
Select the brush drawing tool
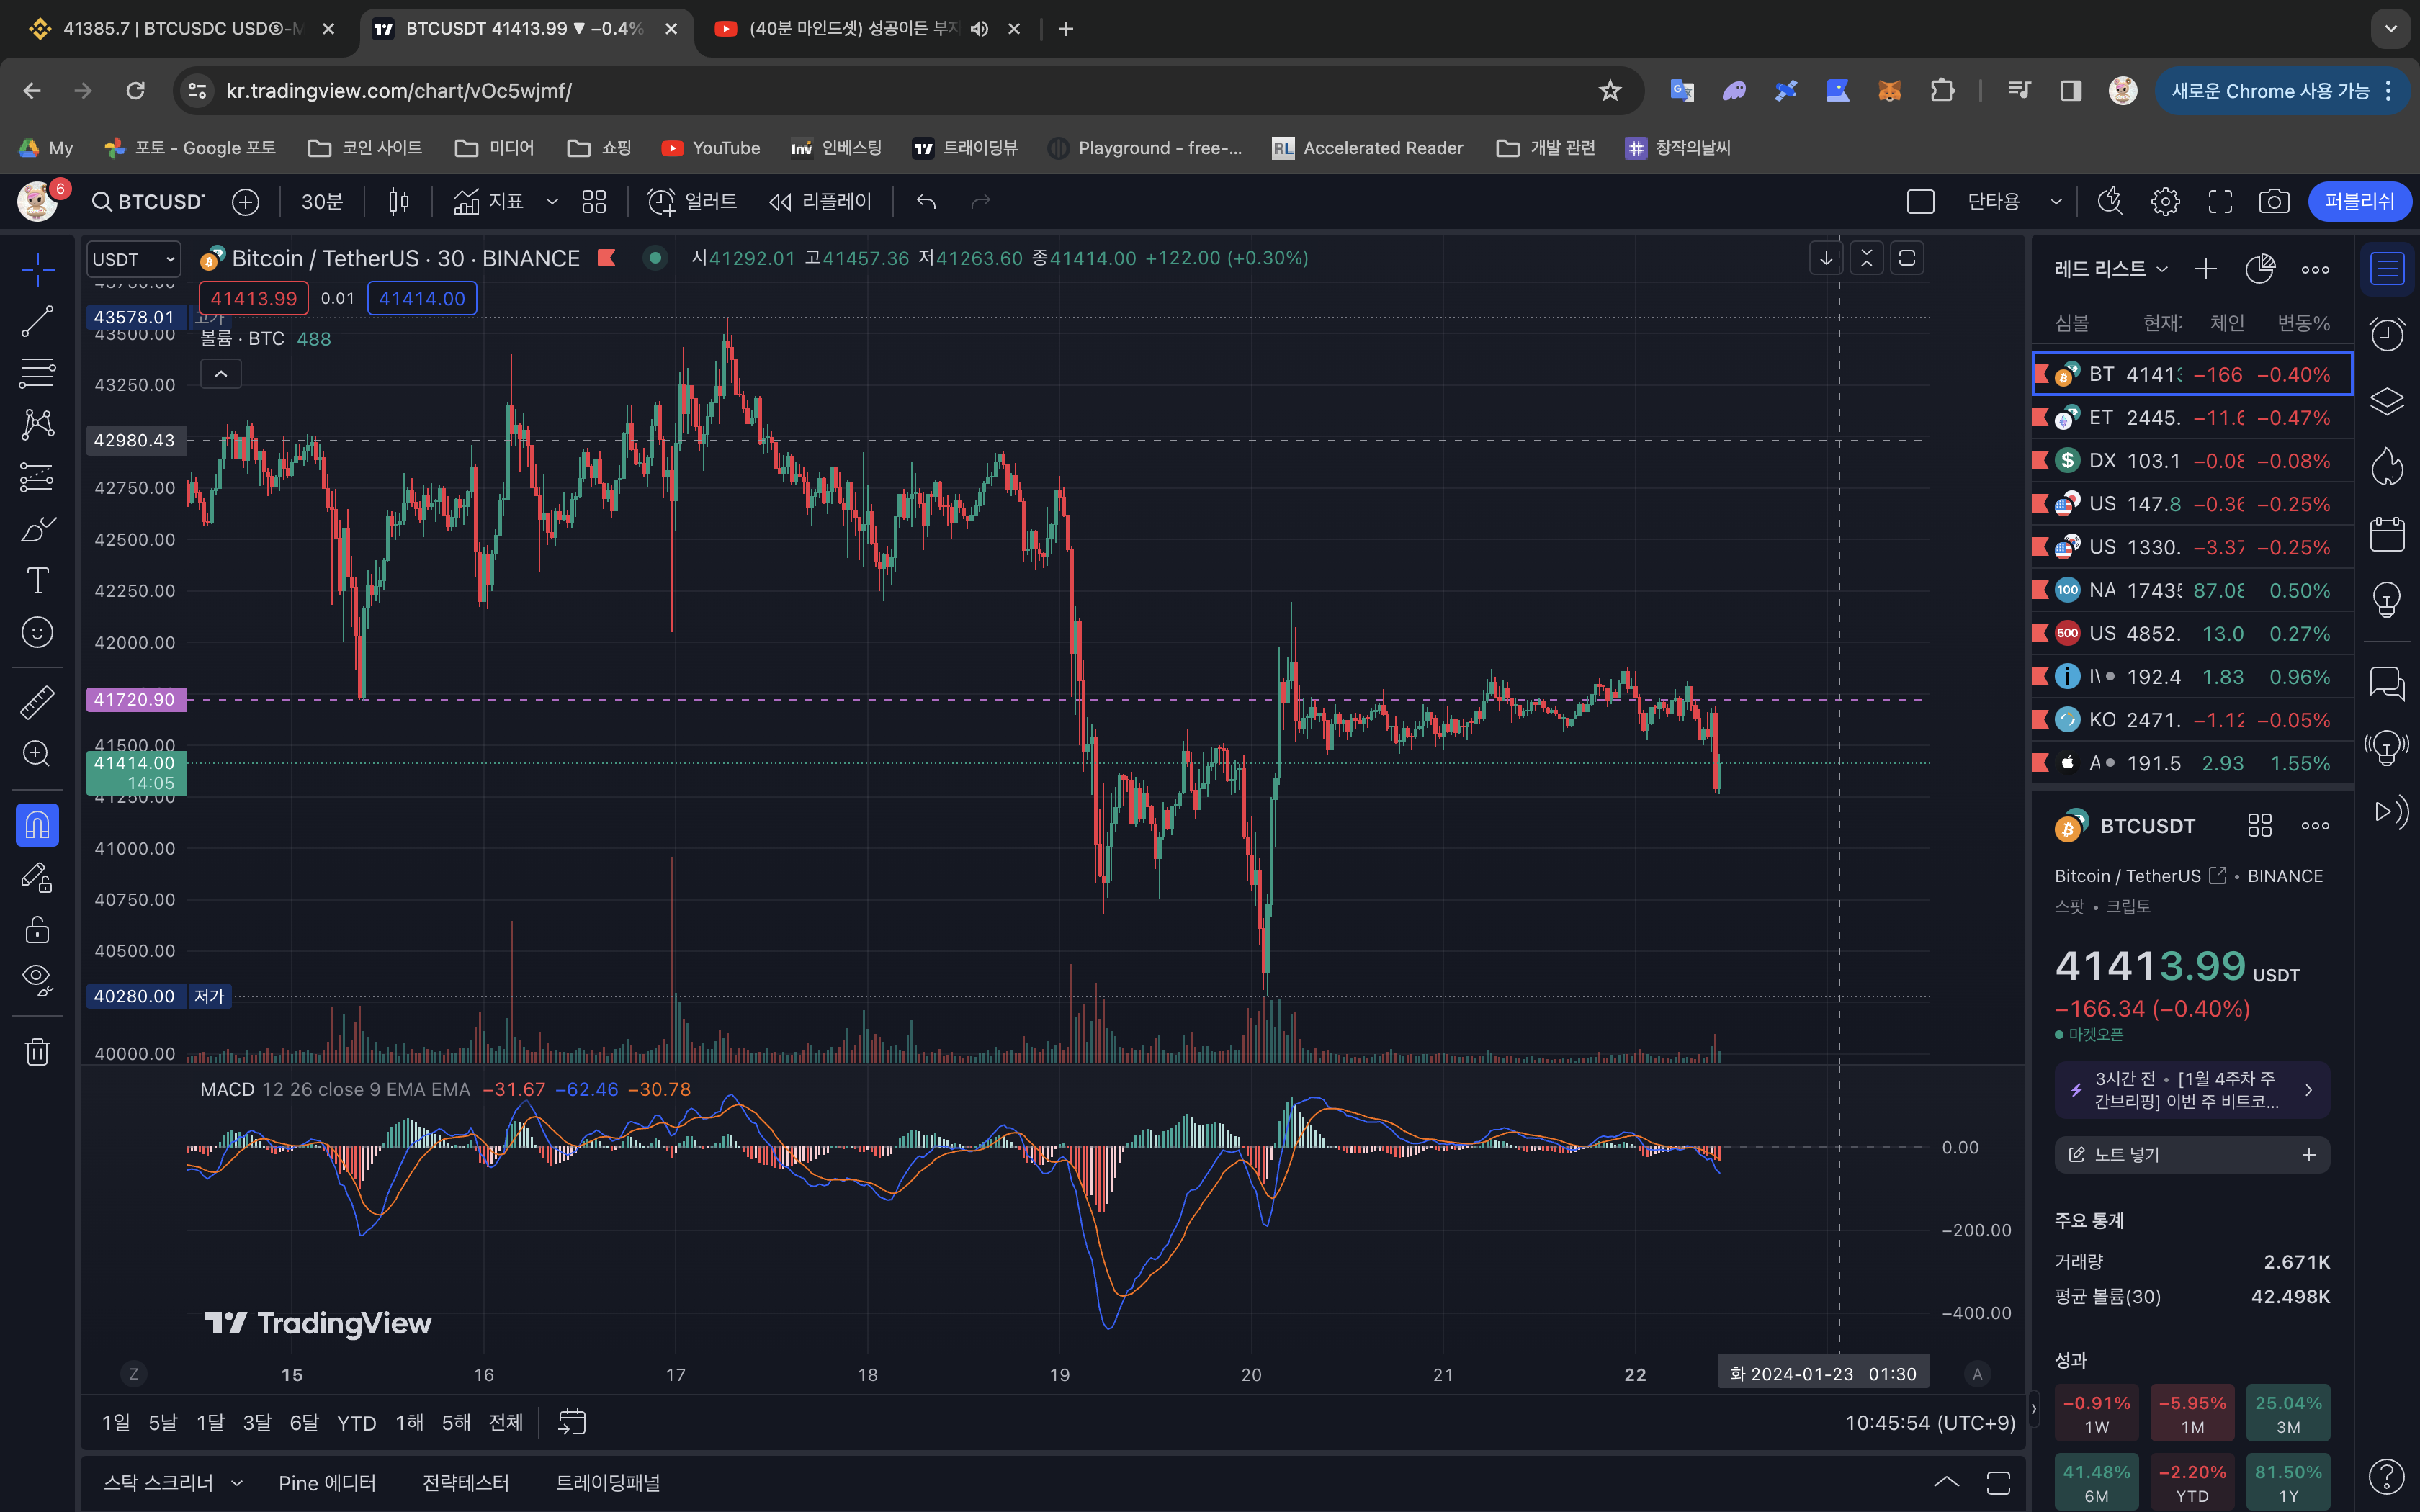pos(37,529)
